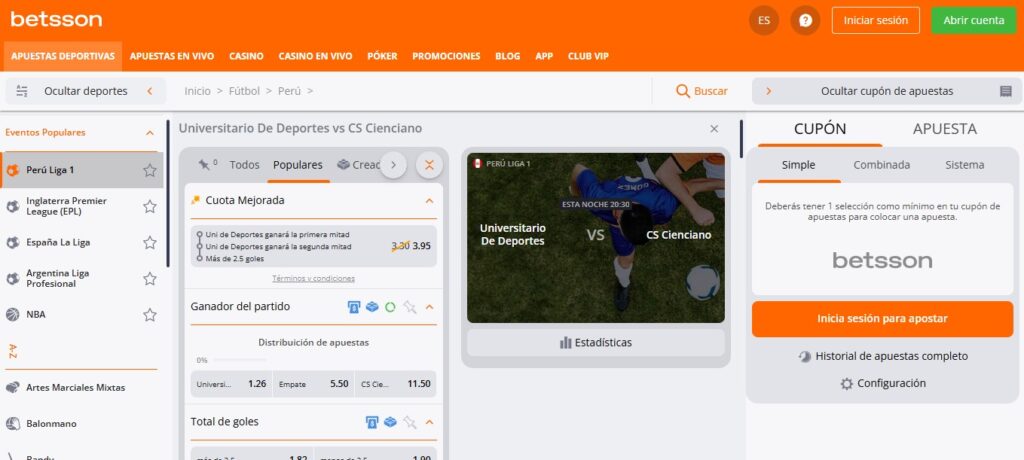Collapse all markets with orange arrows button
The height and width of the screenshot is (460, 1024).
tap(429, 165)
